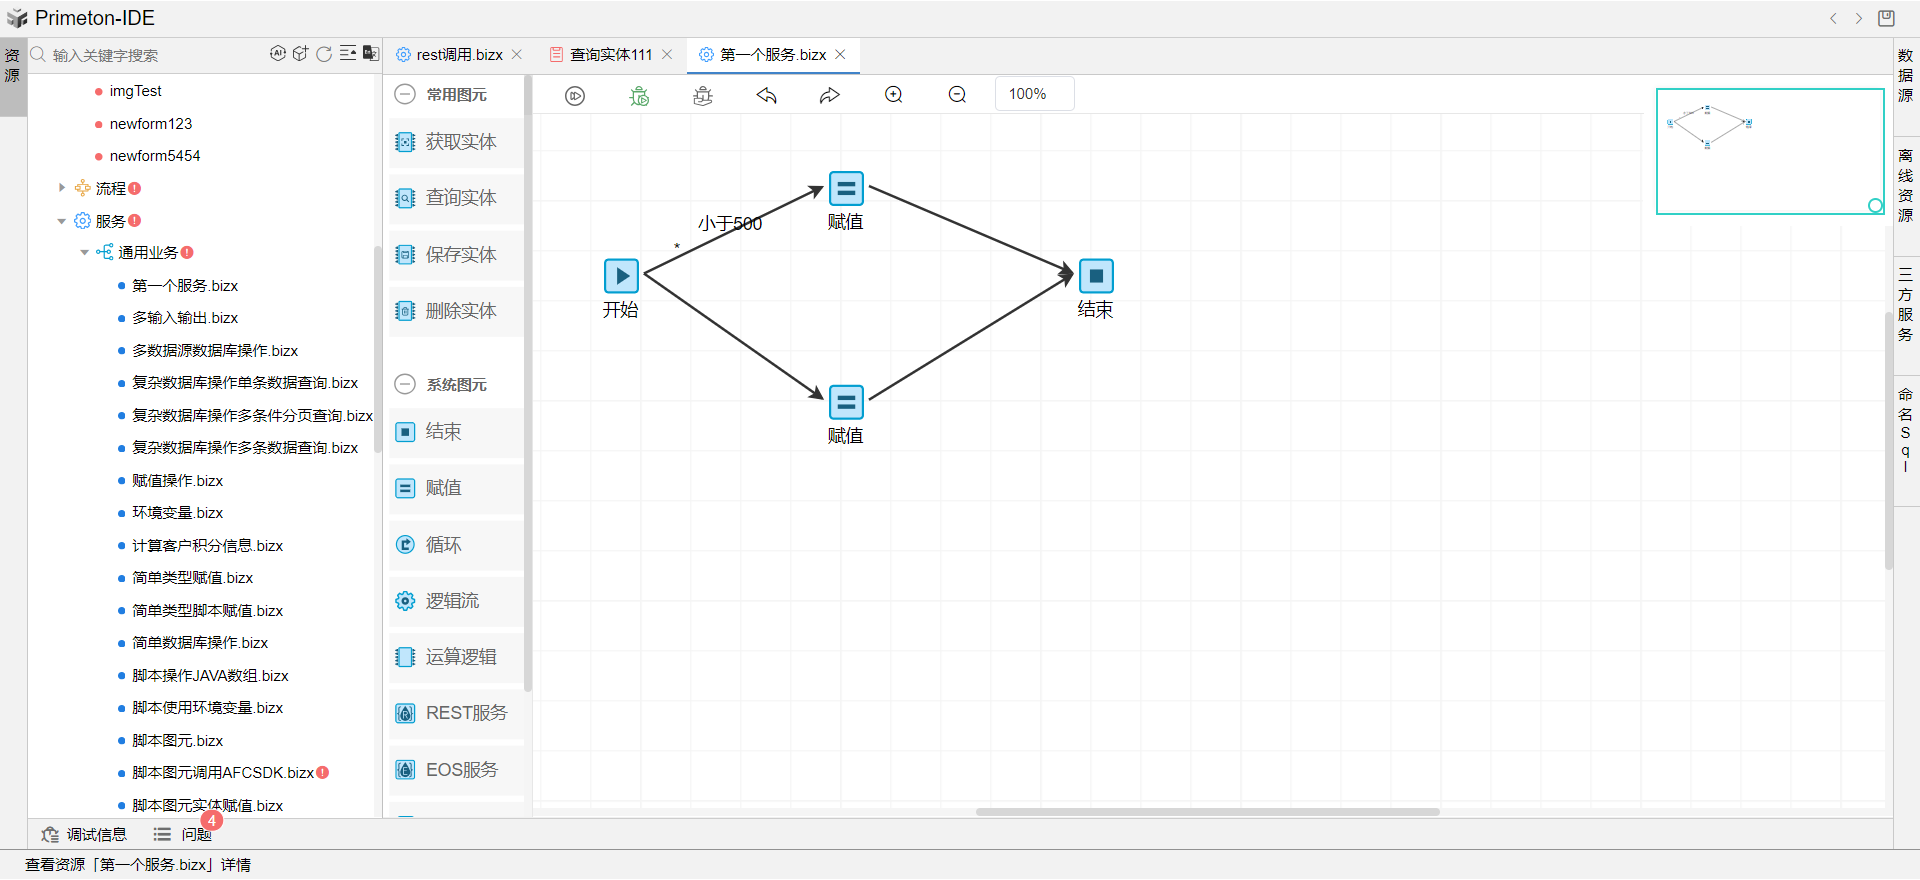
Task: Select the REST服务 palette element
Action: coord(465,713)
